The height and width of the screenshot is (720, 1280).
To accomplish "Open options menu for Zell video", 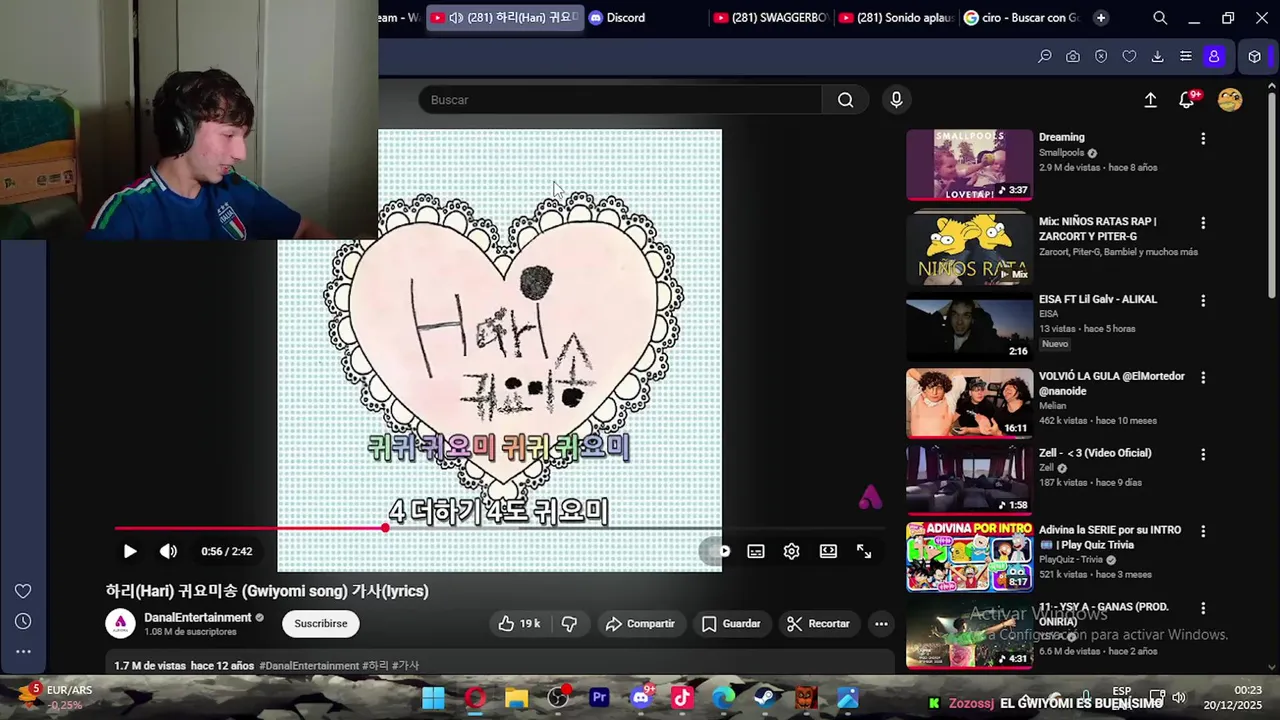I will pyautogui.click(x=1203, y=454).
